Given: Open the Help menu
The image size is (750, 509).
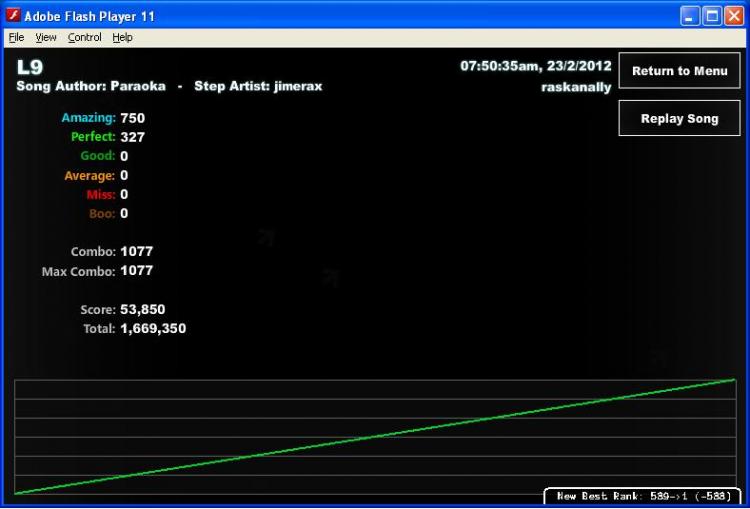Looking at the screenshot, I should (x=122, y=37).
